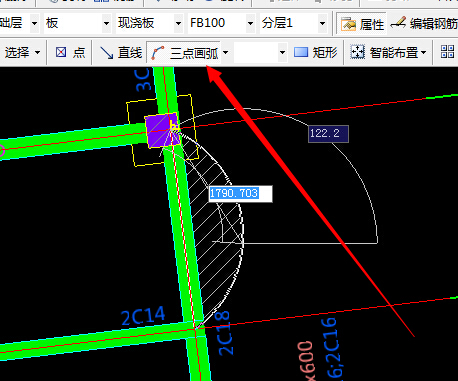Image resolution: width=458 pixels, height=381 pixels.
Task: Click the purple column at the beam junction
Action: 162,131
